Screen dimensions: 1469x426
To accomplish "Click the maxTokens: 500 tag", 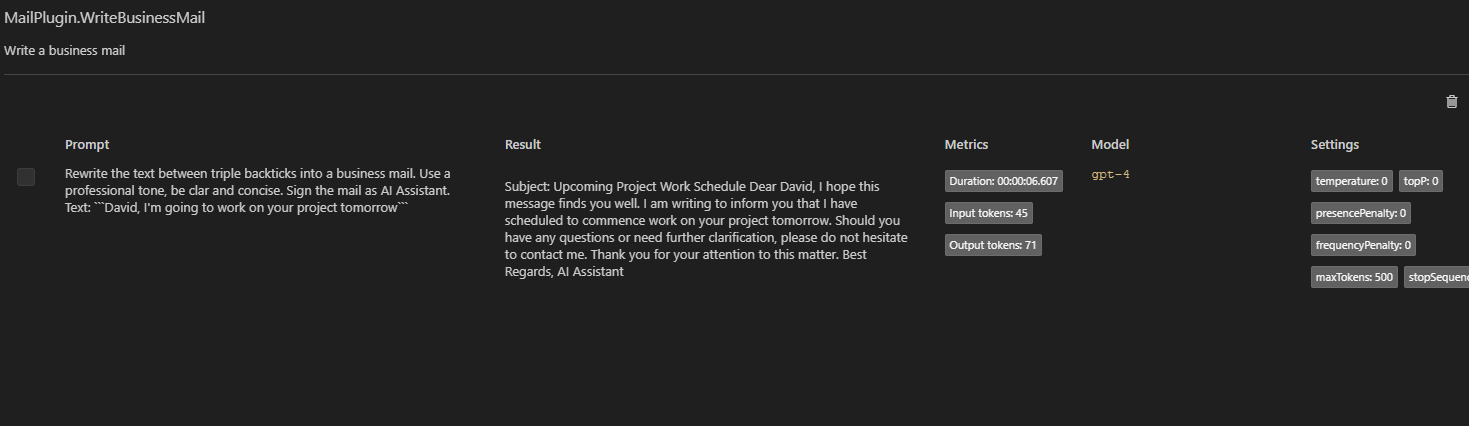I will 1354,277.
